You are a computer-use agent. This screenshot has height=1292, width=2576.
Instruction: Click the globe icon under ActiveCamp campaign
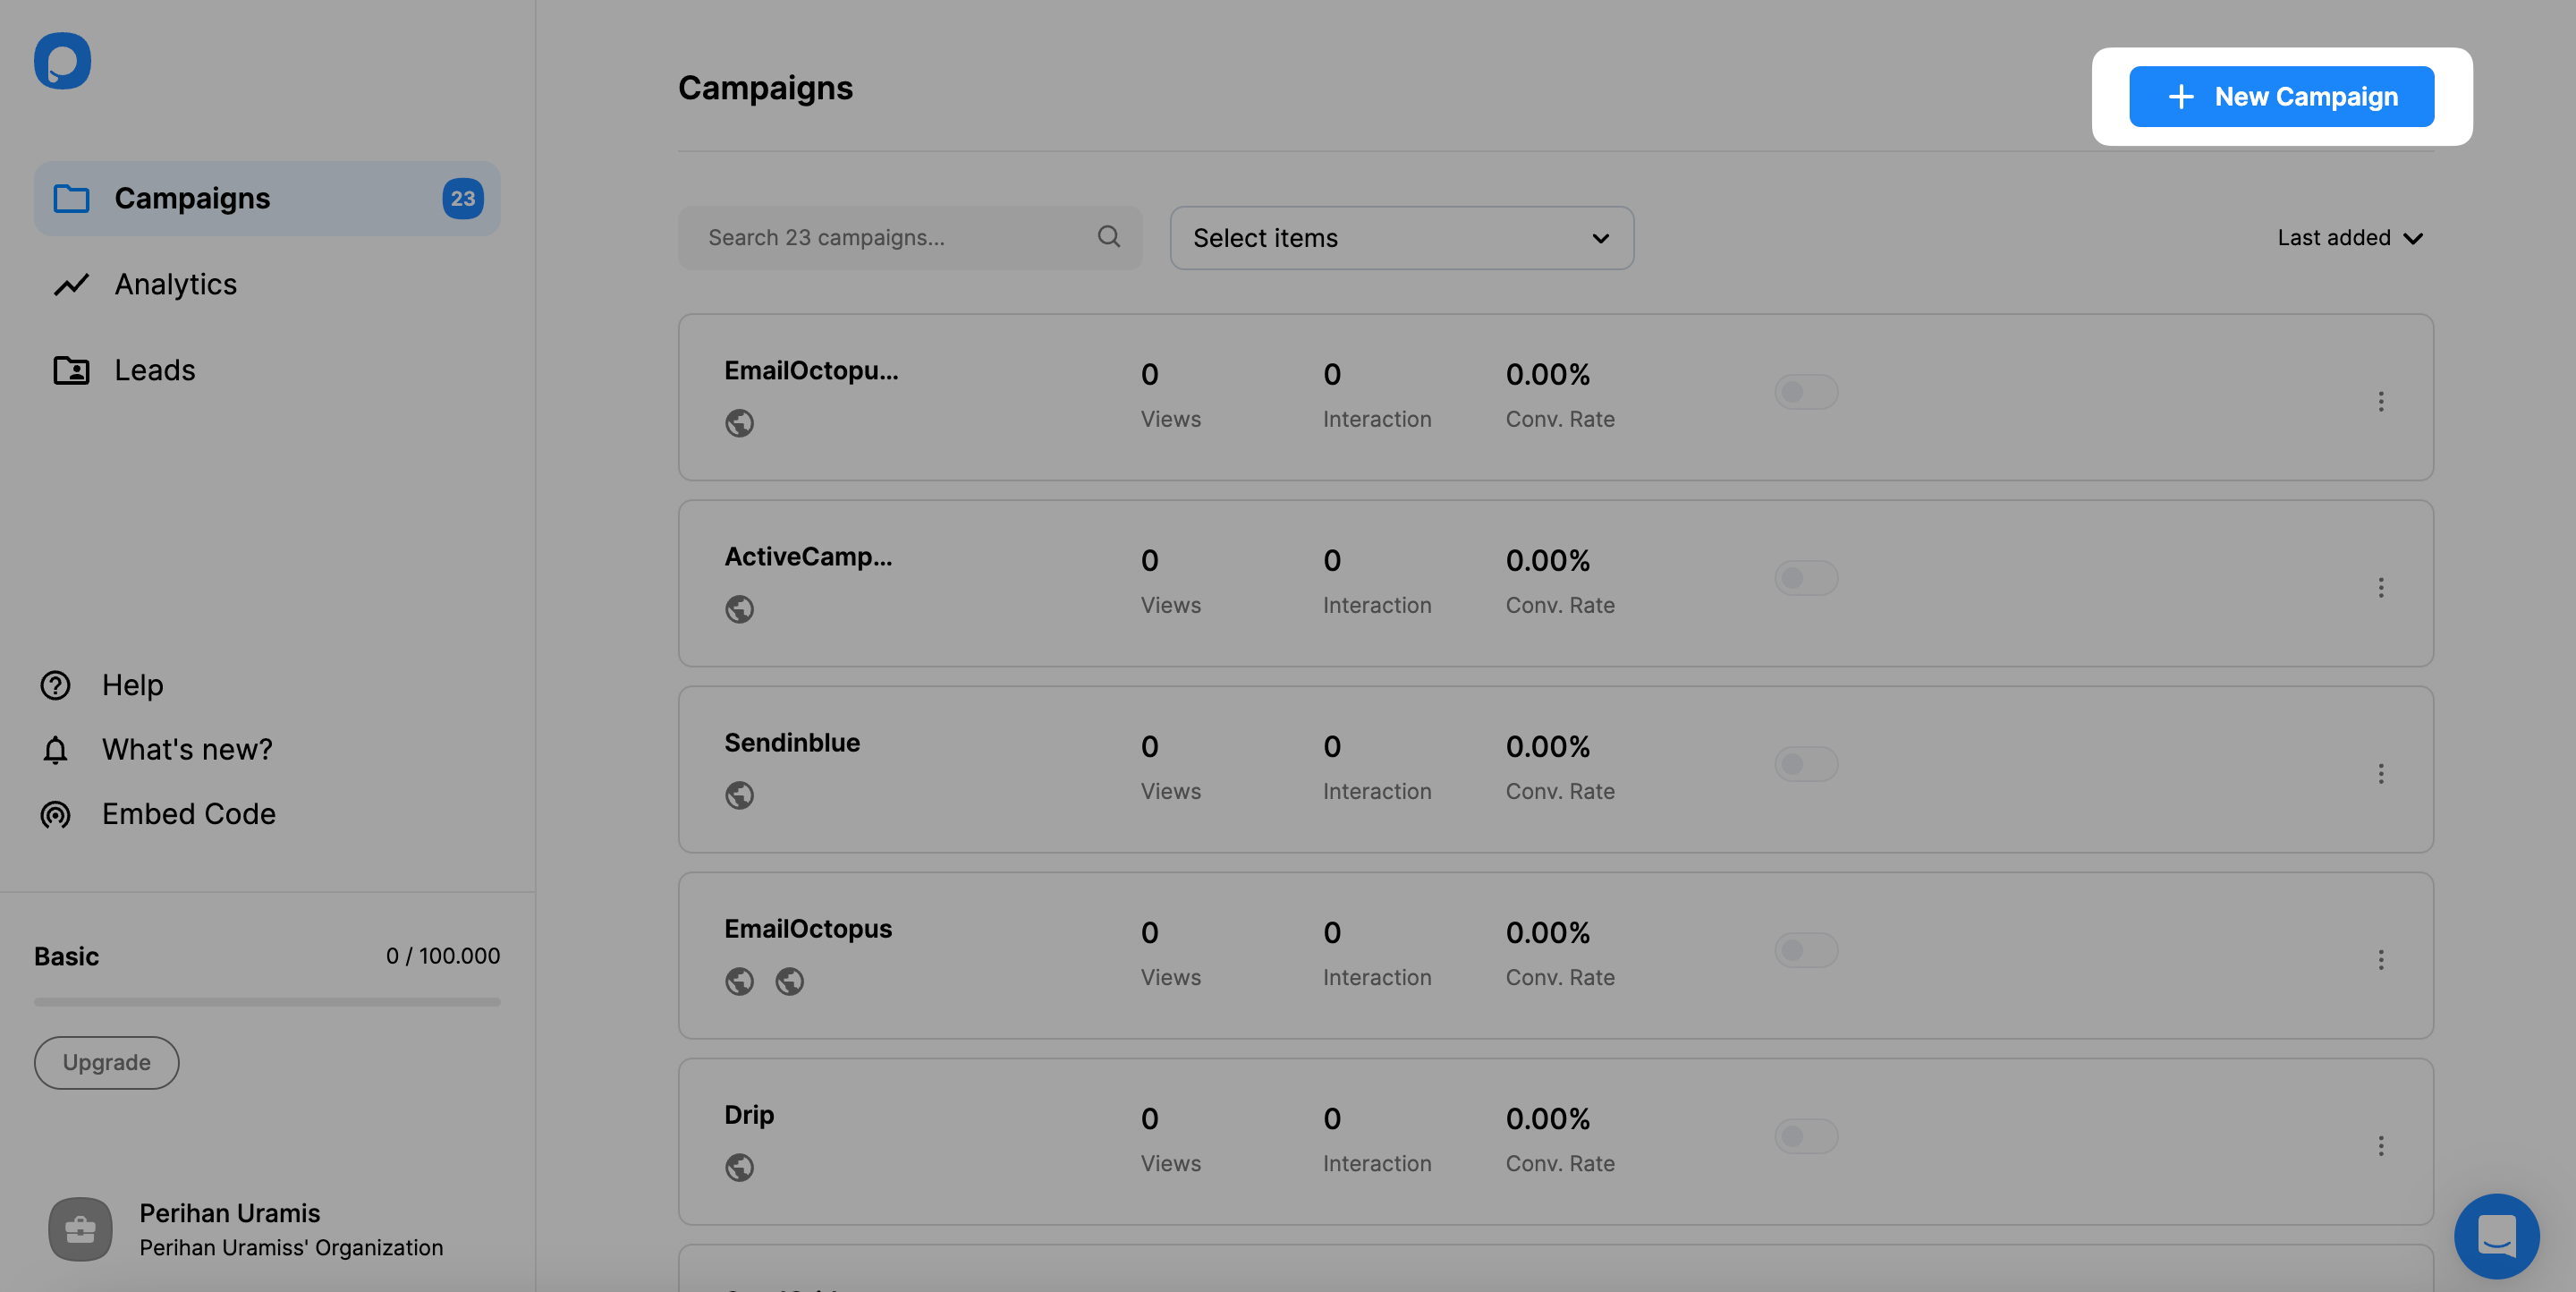[x=740, y=609]
